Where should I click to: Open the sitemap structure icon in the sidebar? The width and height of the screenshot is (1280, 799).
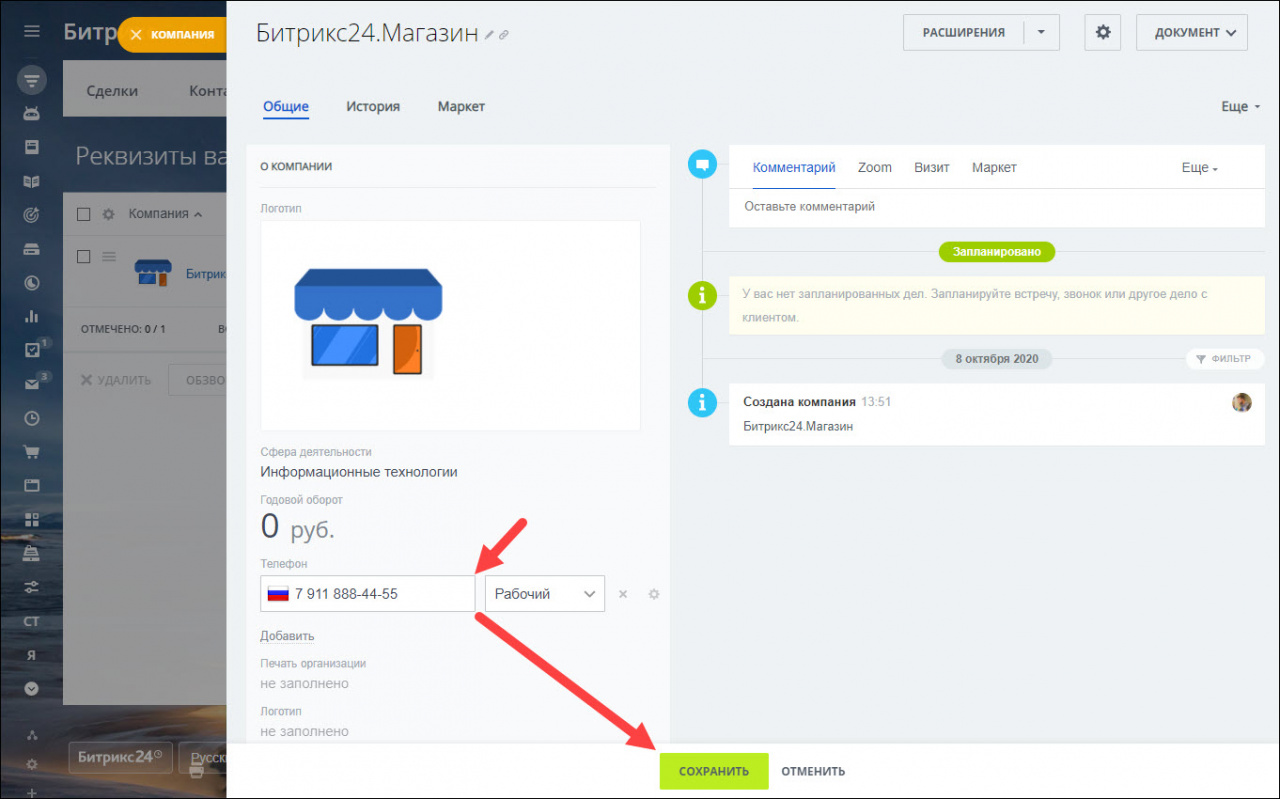(32, 736)
